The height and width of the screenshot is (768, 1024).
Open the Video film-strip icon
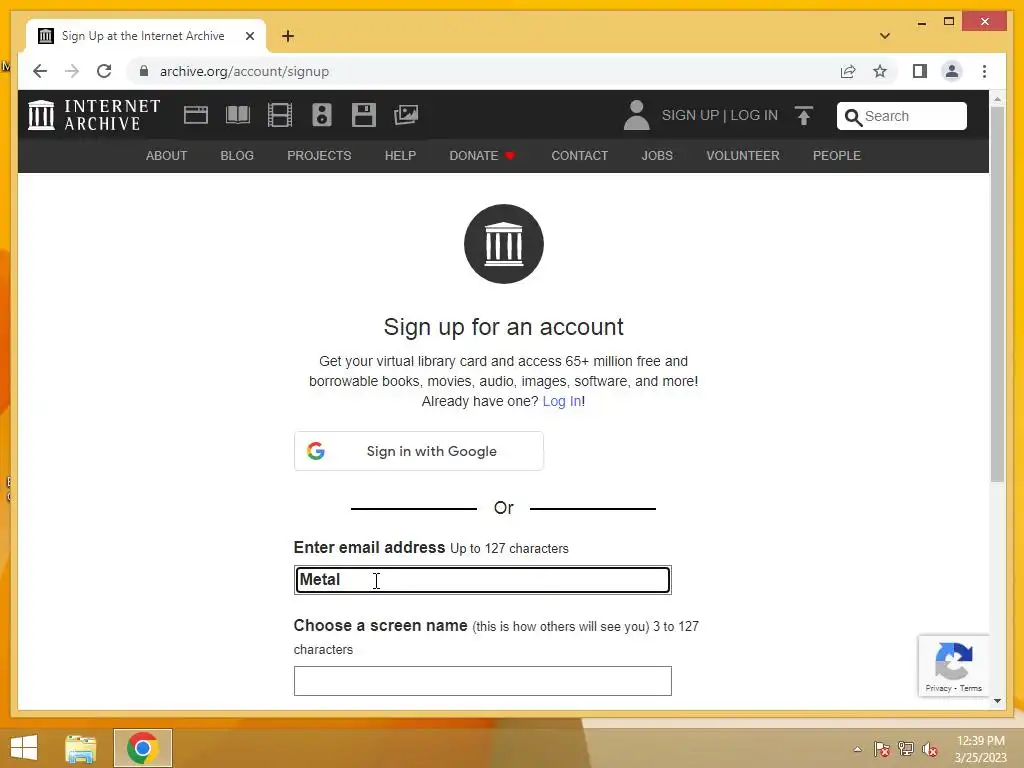pos(280,115)
